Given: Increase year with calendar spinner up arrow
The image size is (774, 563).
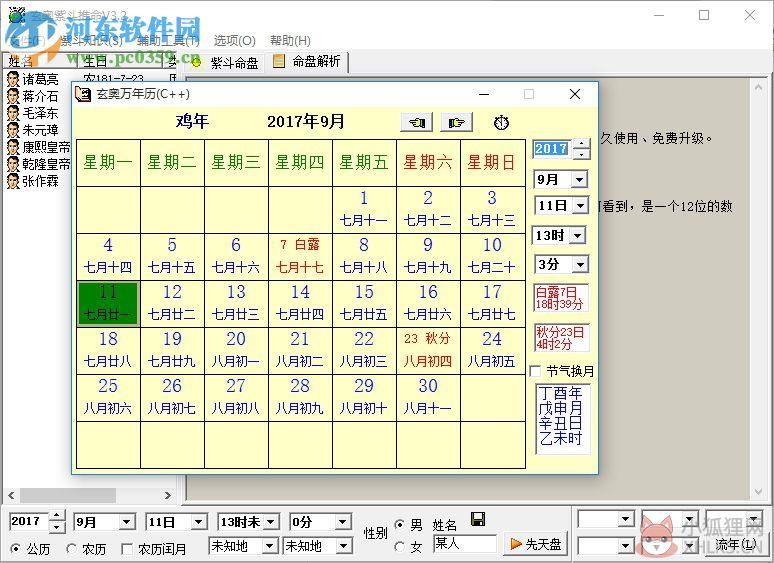Looking at the screenshot, I should click(x=582, y=144).
